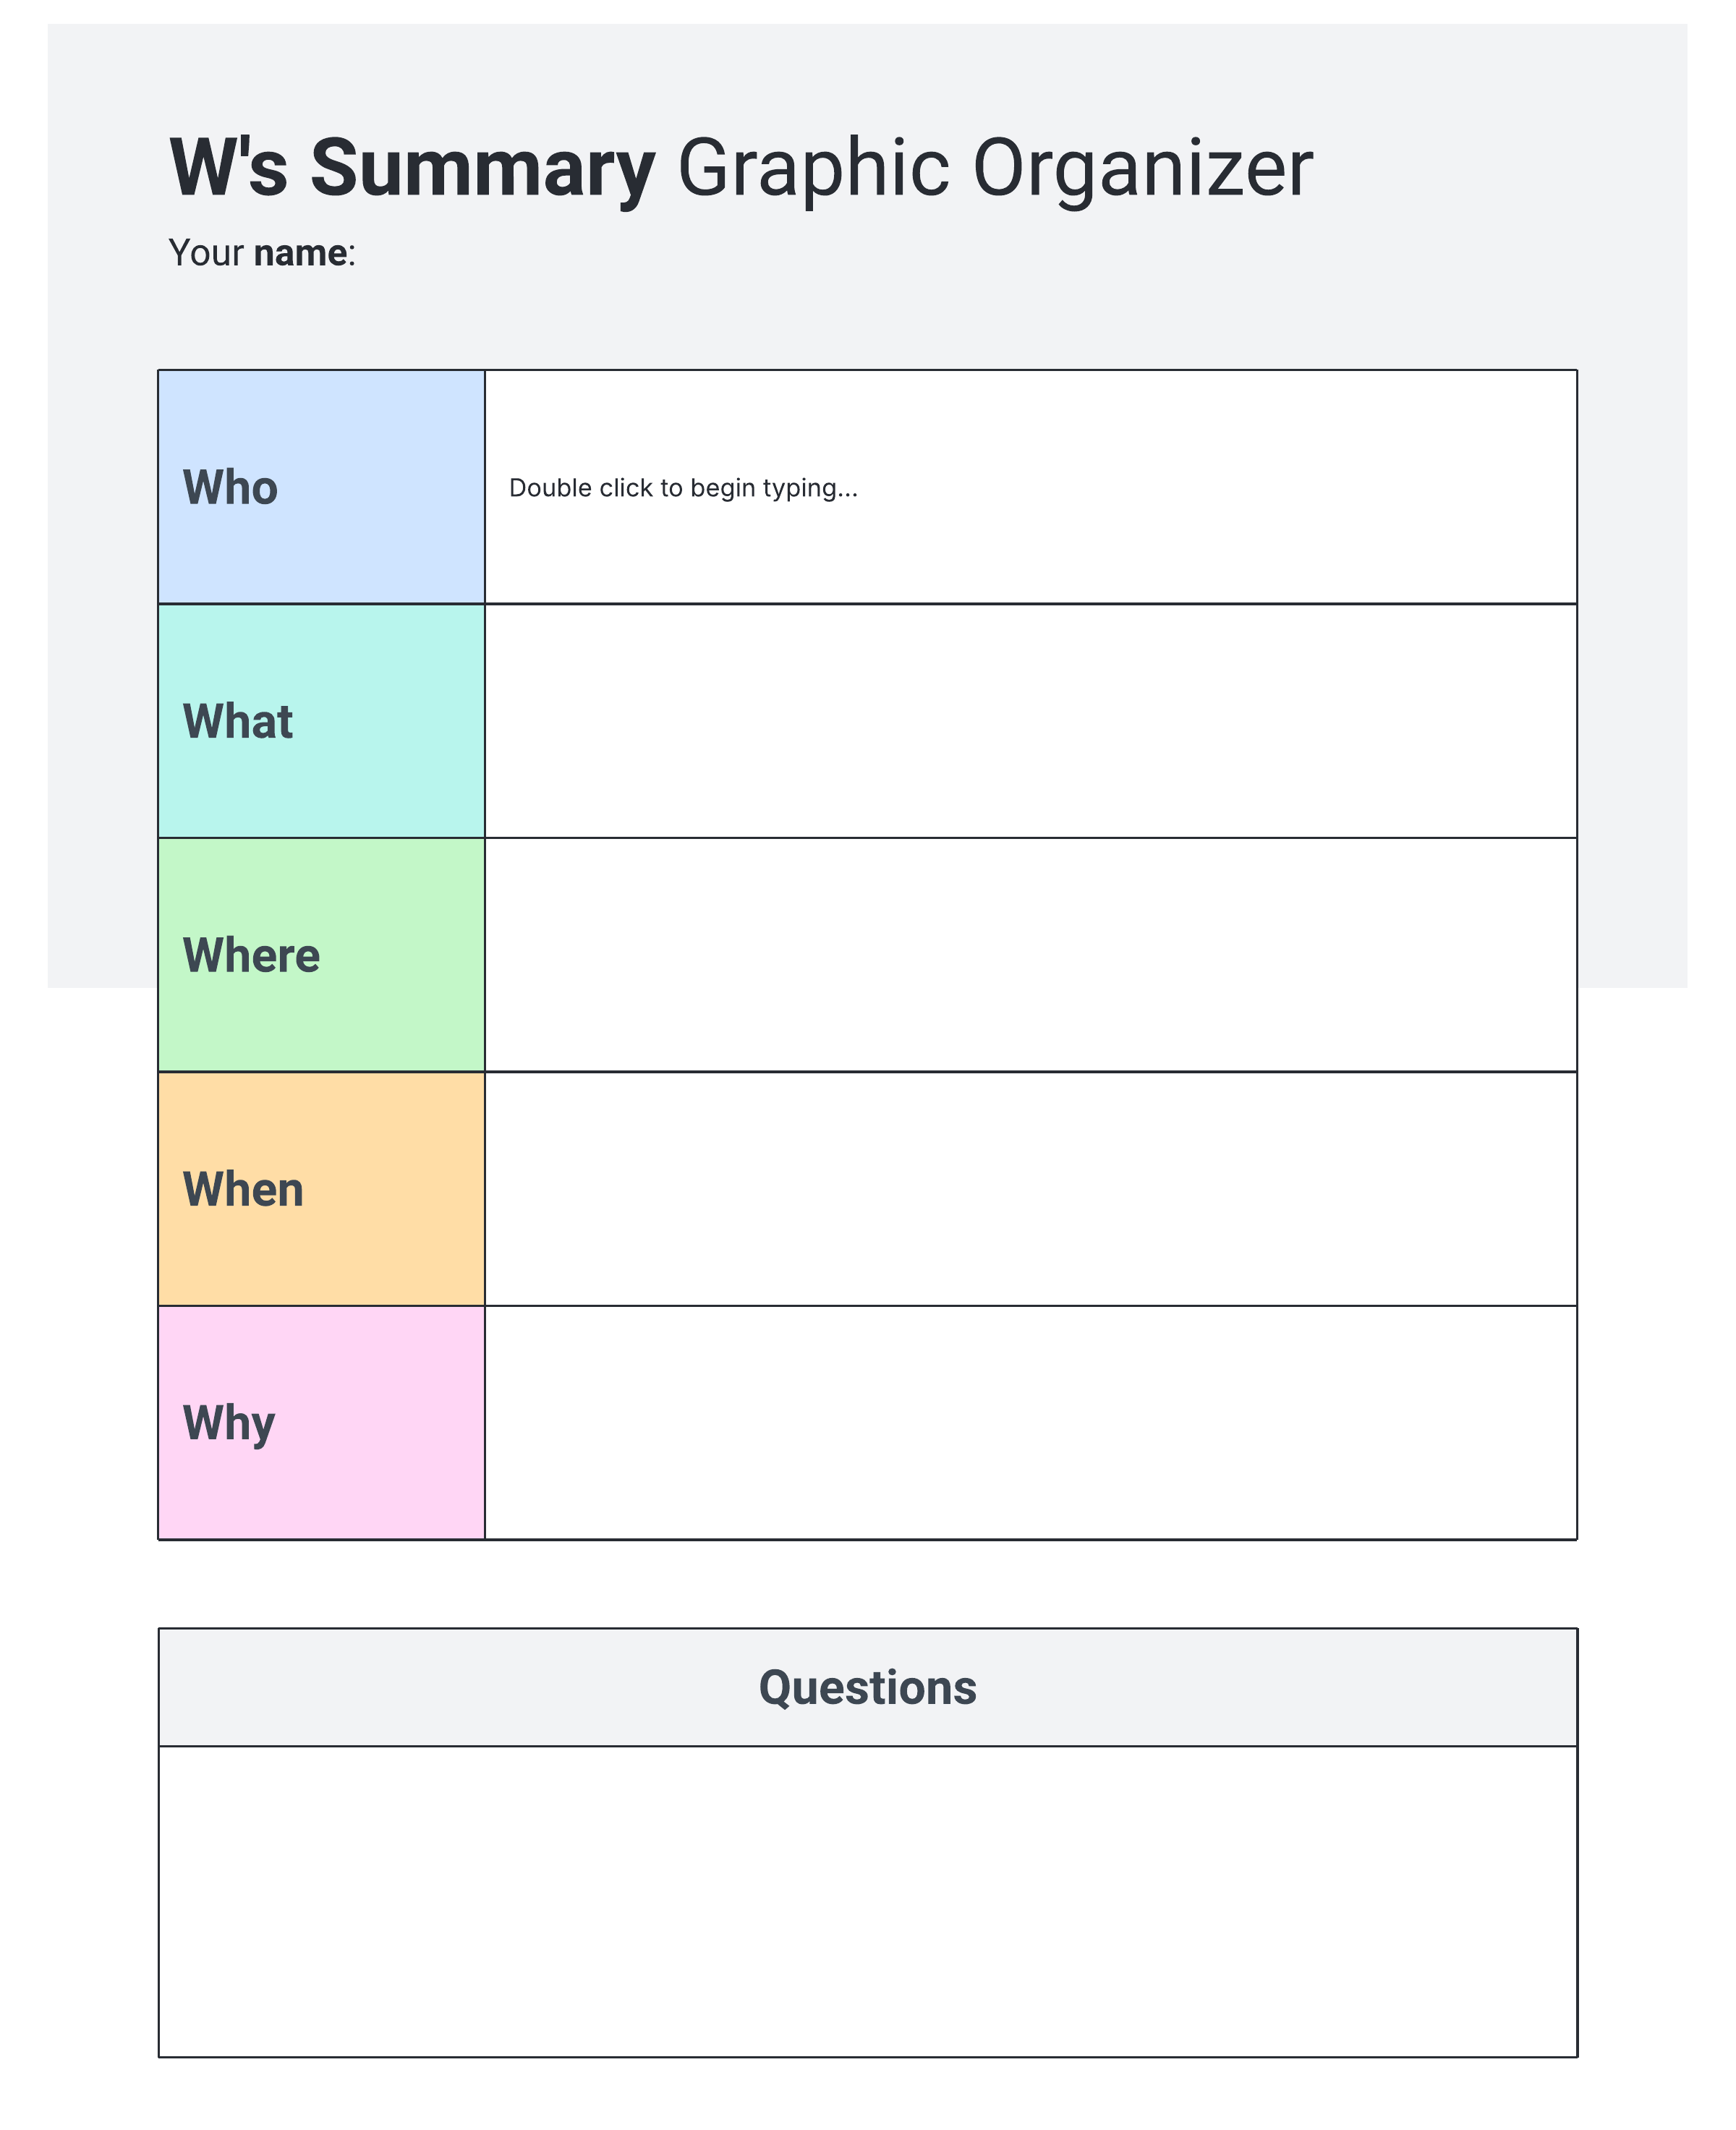Click the gray area above the title
Image resolution: width=1736 pixels, height=2130 pixels.
coord(867,70)
